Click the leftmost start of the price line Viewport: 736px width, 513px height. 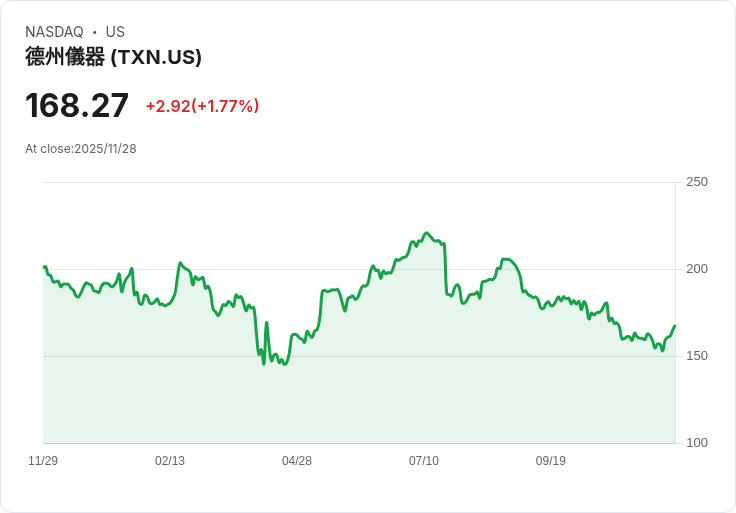click(x=44, y=267)
